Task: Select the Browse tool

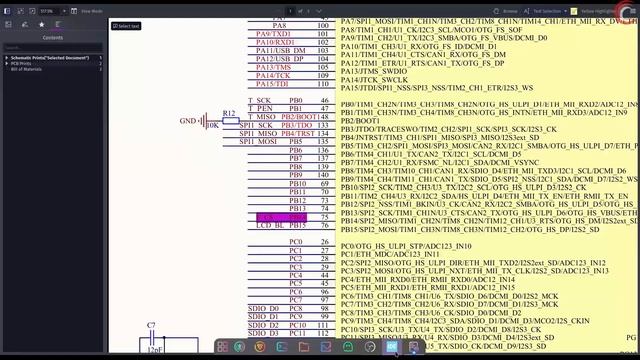Action: pyautogui.click(x=505, y=11)
